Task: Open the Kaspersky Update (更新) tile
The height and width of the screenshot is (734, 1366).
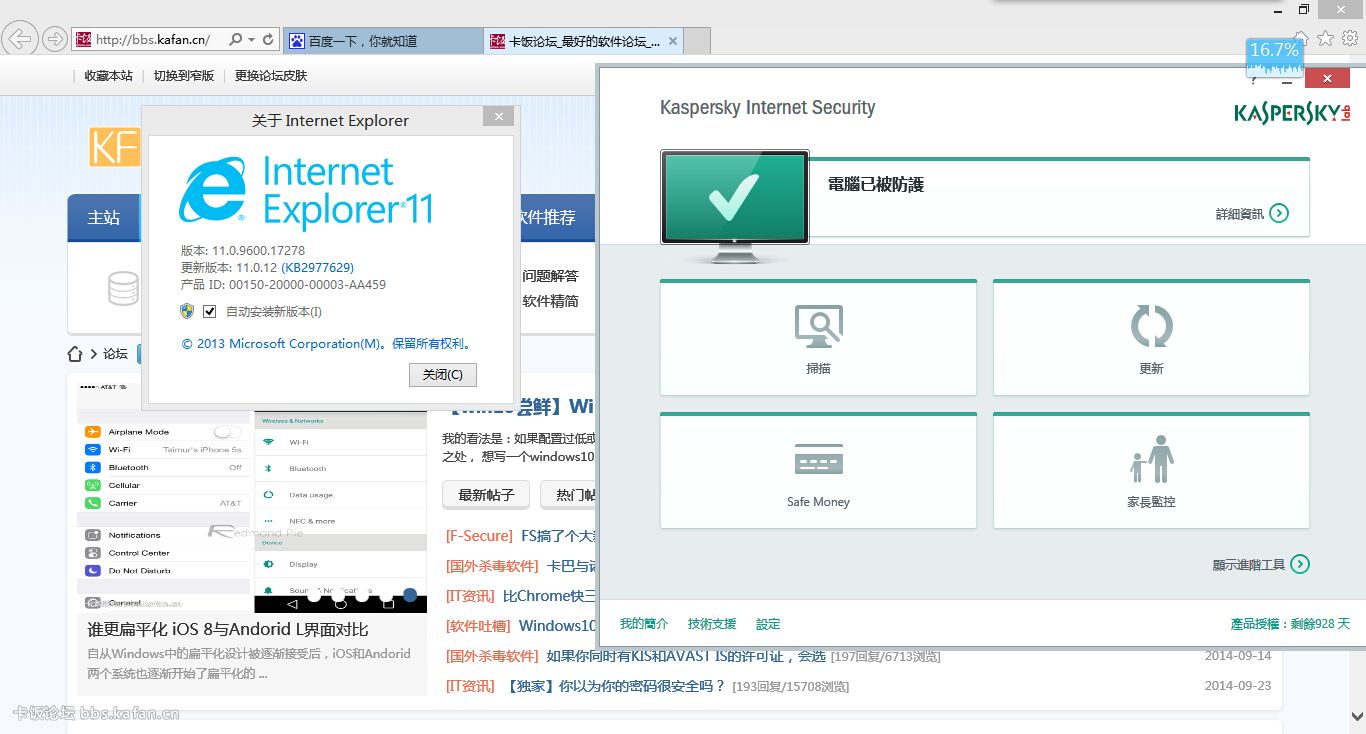Action: pyautogui.click(x=1151, y=338)
